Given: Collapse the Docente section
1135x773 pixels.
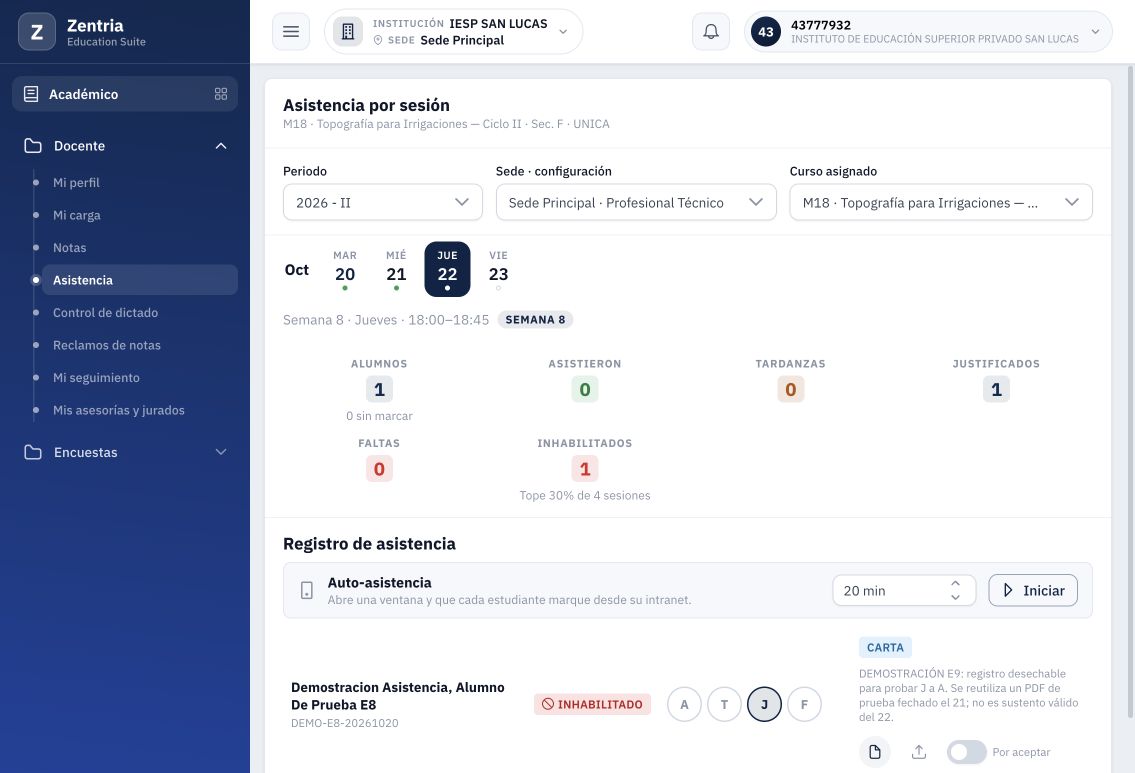Looking at the screenshot, I should coord(221,145).
